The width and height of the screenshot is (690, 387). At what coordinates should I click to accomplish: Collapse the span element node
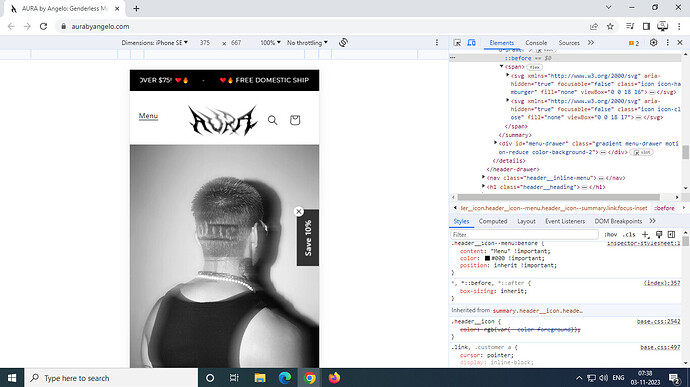501,66
